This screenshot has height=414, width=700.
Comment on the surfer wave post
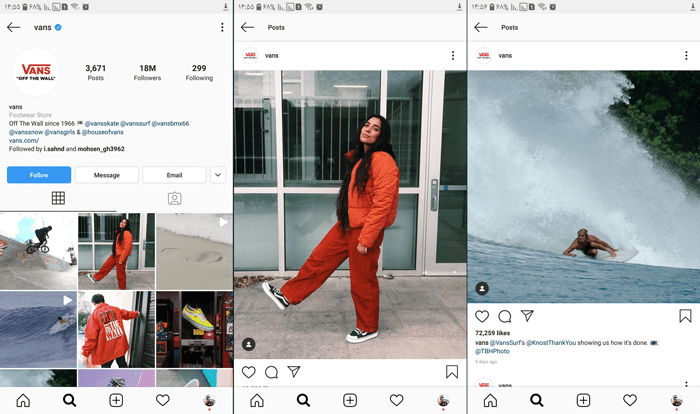coord(505,316)
